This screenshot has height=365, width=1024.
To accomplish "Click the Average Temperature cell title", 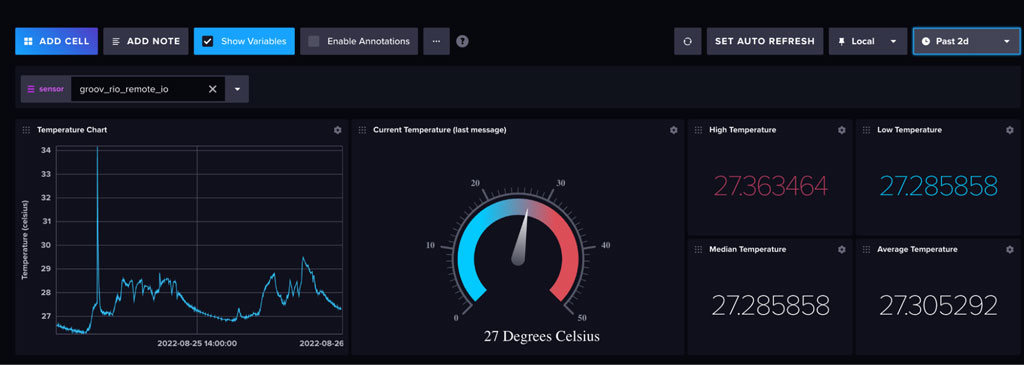I will (x=917, y=249).
